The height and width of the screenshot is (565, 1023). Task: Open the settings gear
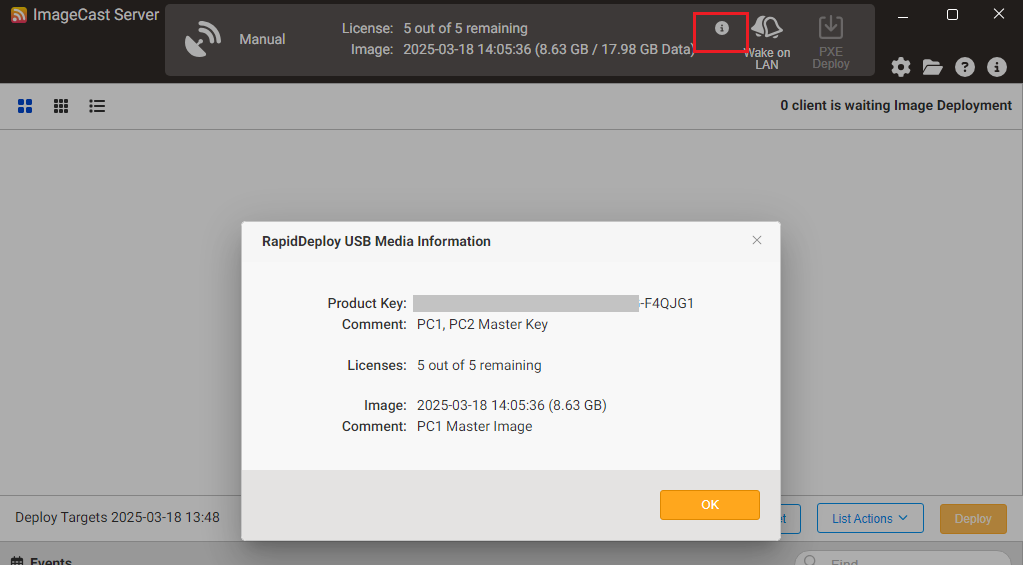pyautogui.click(x=901, y=67)
